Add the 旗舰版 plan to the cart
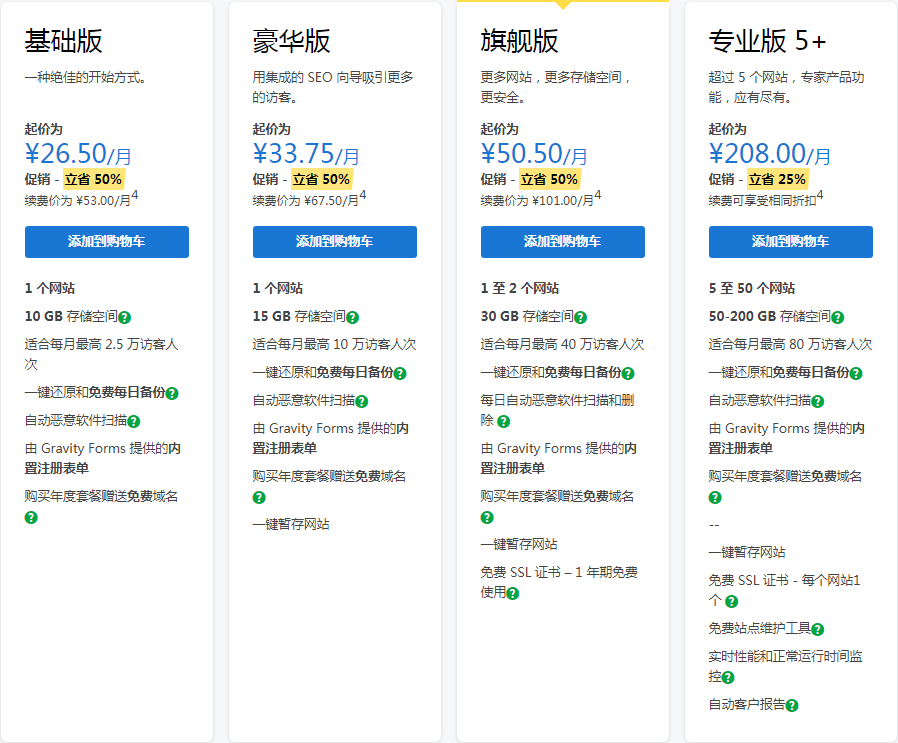This screenshot has height=743, width=898. tap(562, 242)
